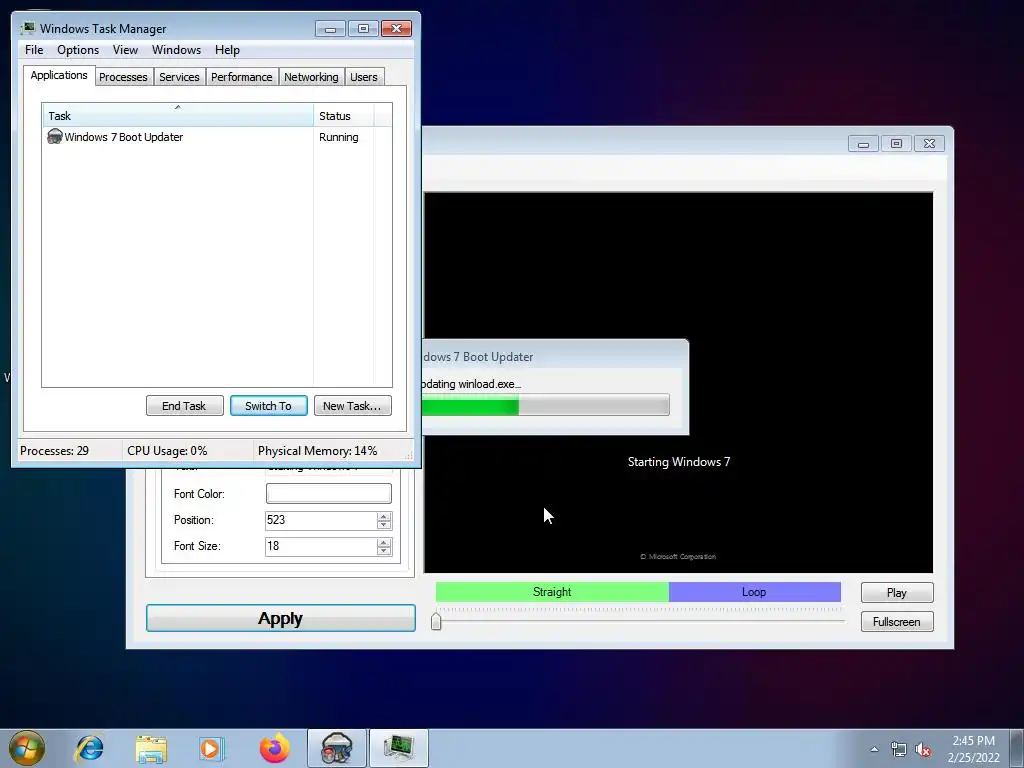This screenshot has height=768, width=1024.
Task: Switch to the Performance tab
Action: click(242, 77)
